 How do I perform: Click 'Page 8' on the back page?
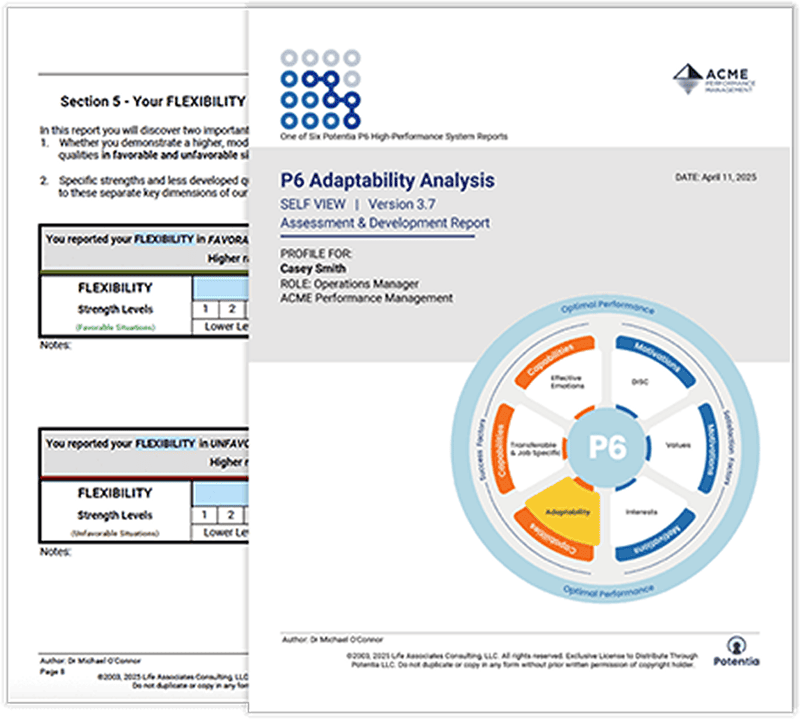pos(52,672)
